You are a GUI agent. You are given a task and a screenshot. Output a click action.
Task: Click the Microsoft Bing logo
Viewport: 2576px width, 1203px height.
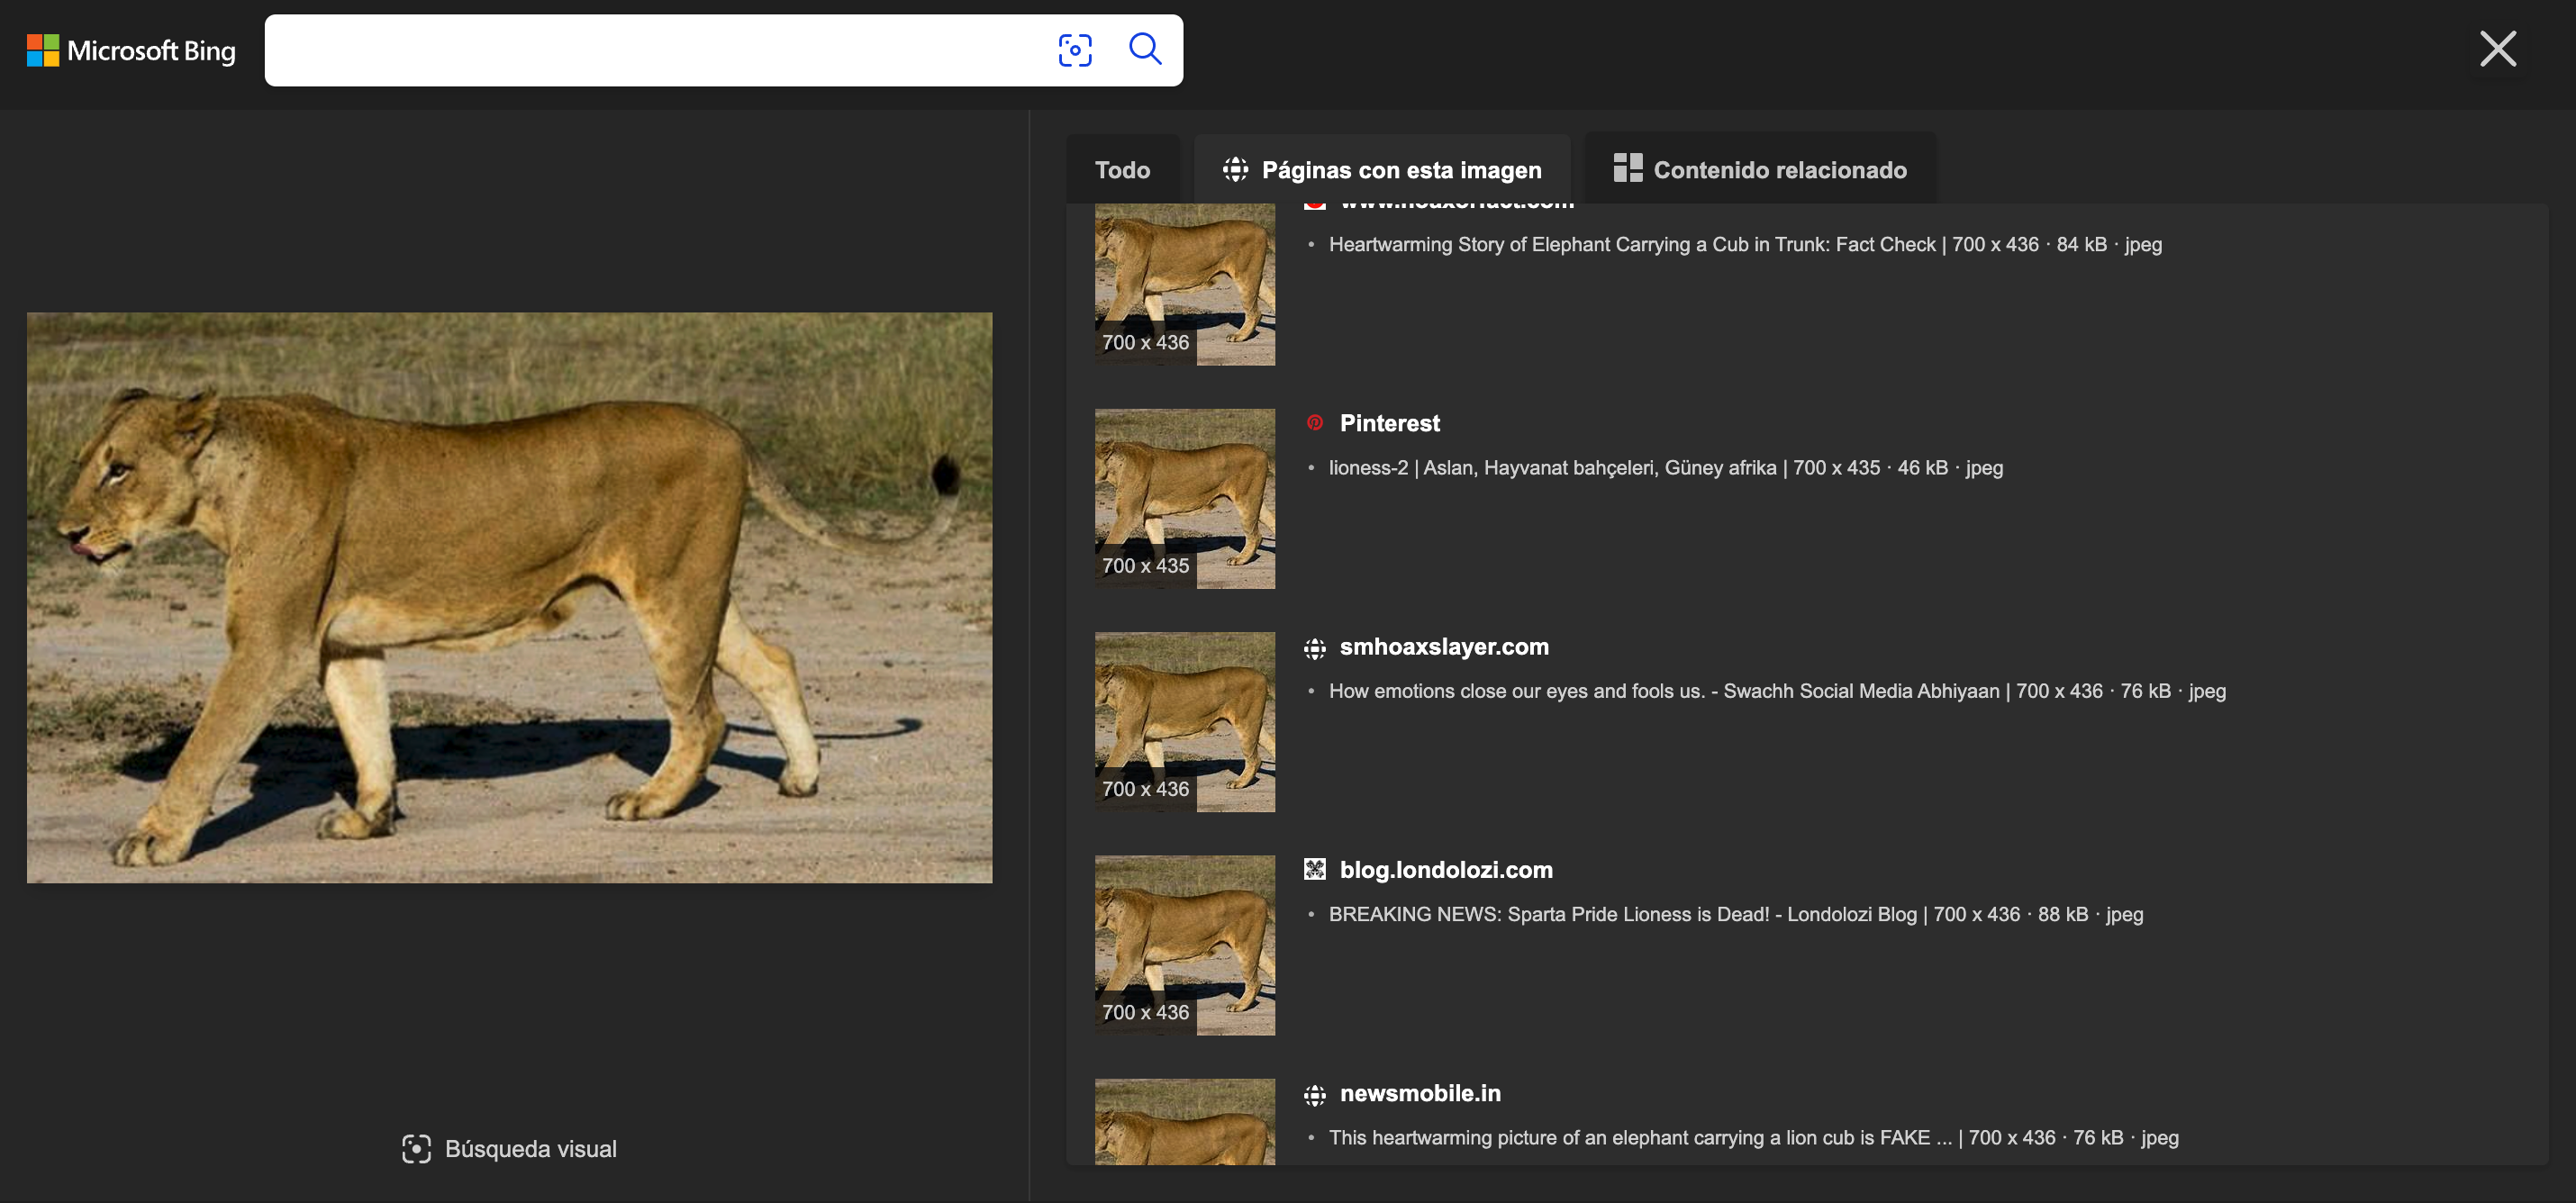click(x=131, y=50)
